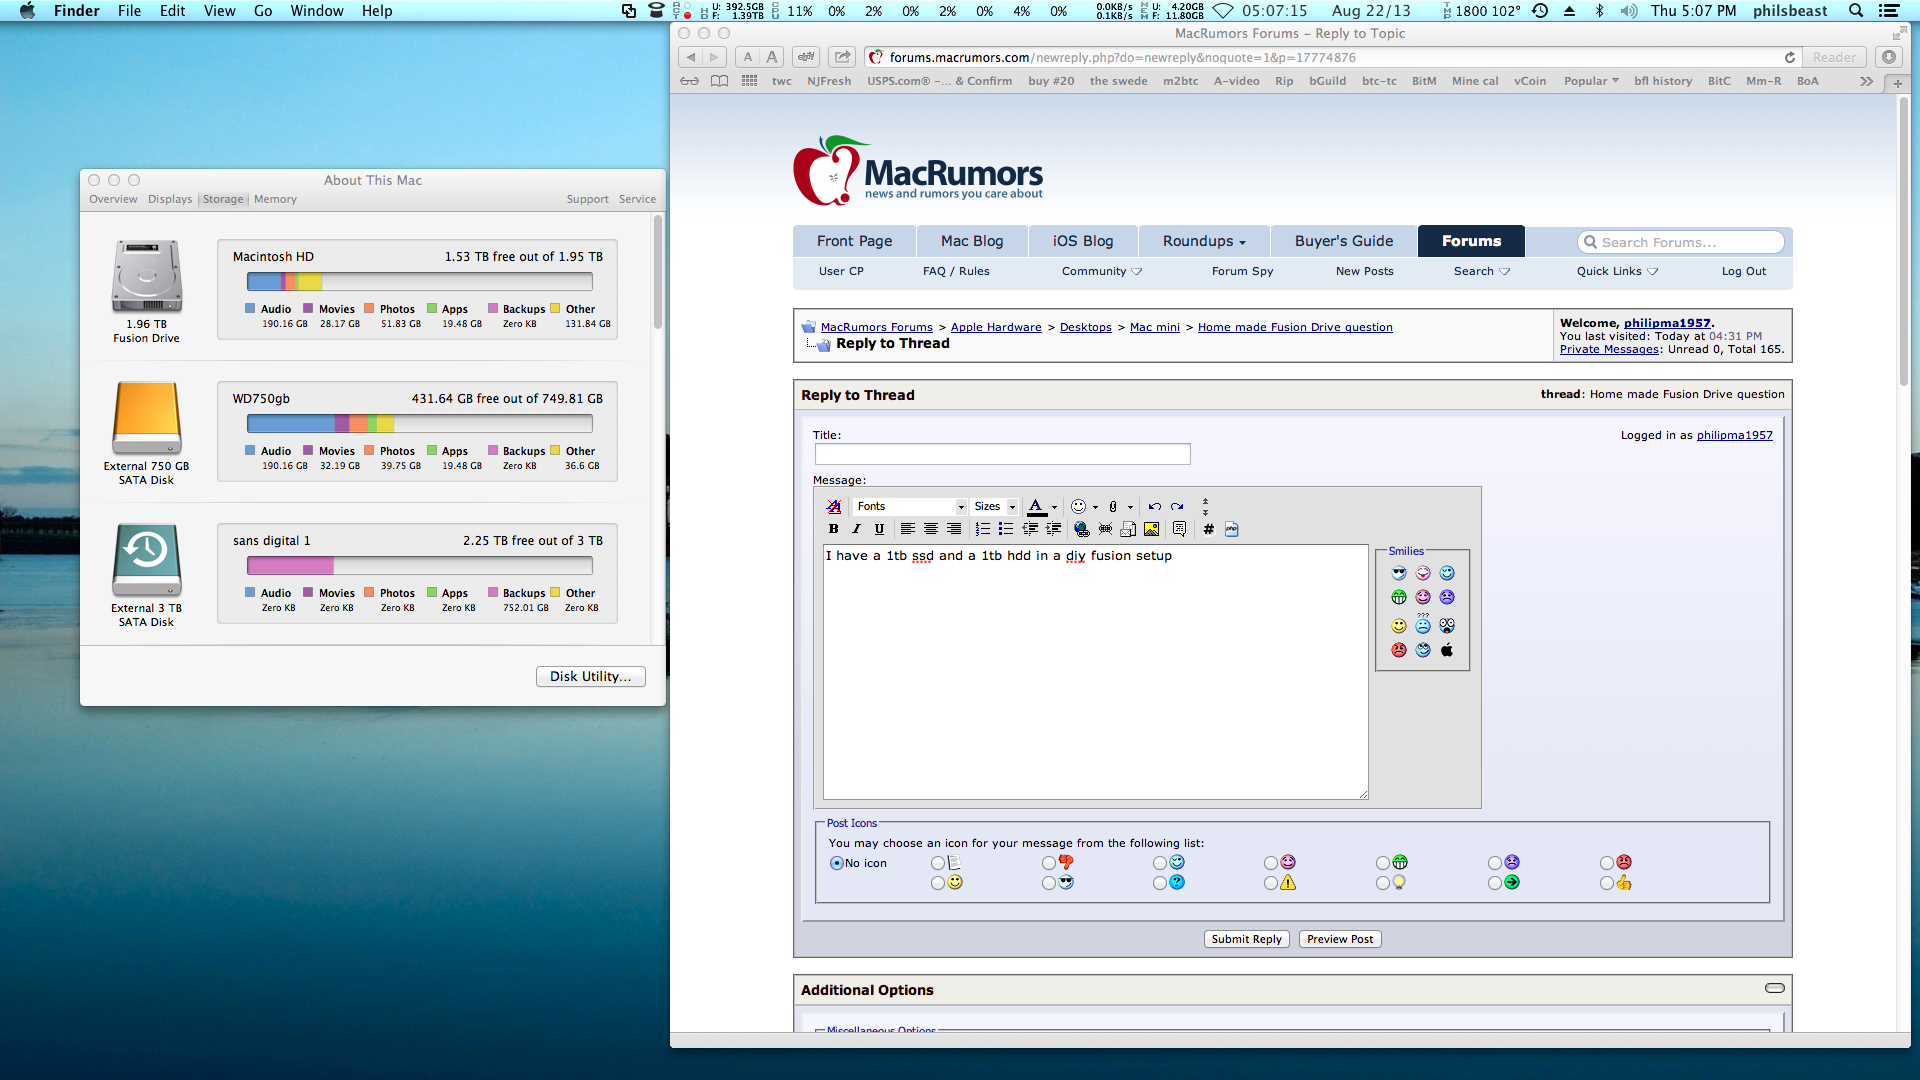Screen dimensions: 1920x1080
Task: Click the Remove Link icon
Action: 1105,529
